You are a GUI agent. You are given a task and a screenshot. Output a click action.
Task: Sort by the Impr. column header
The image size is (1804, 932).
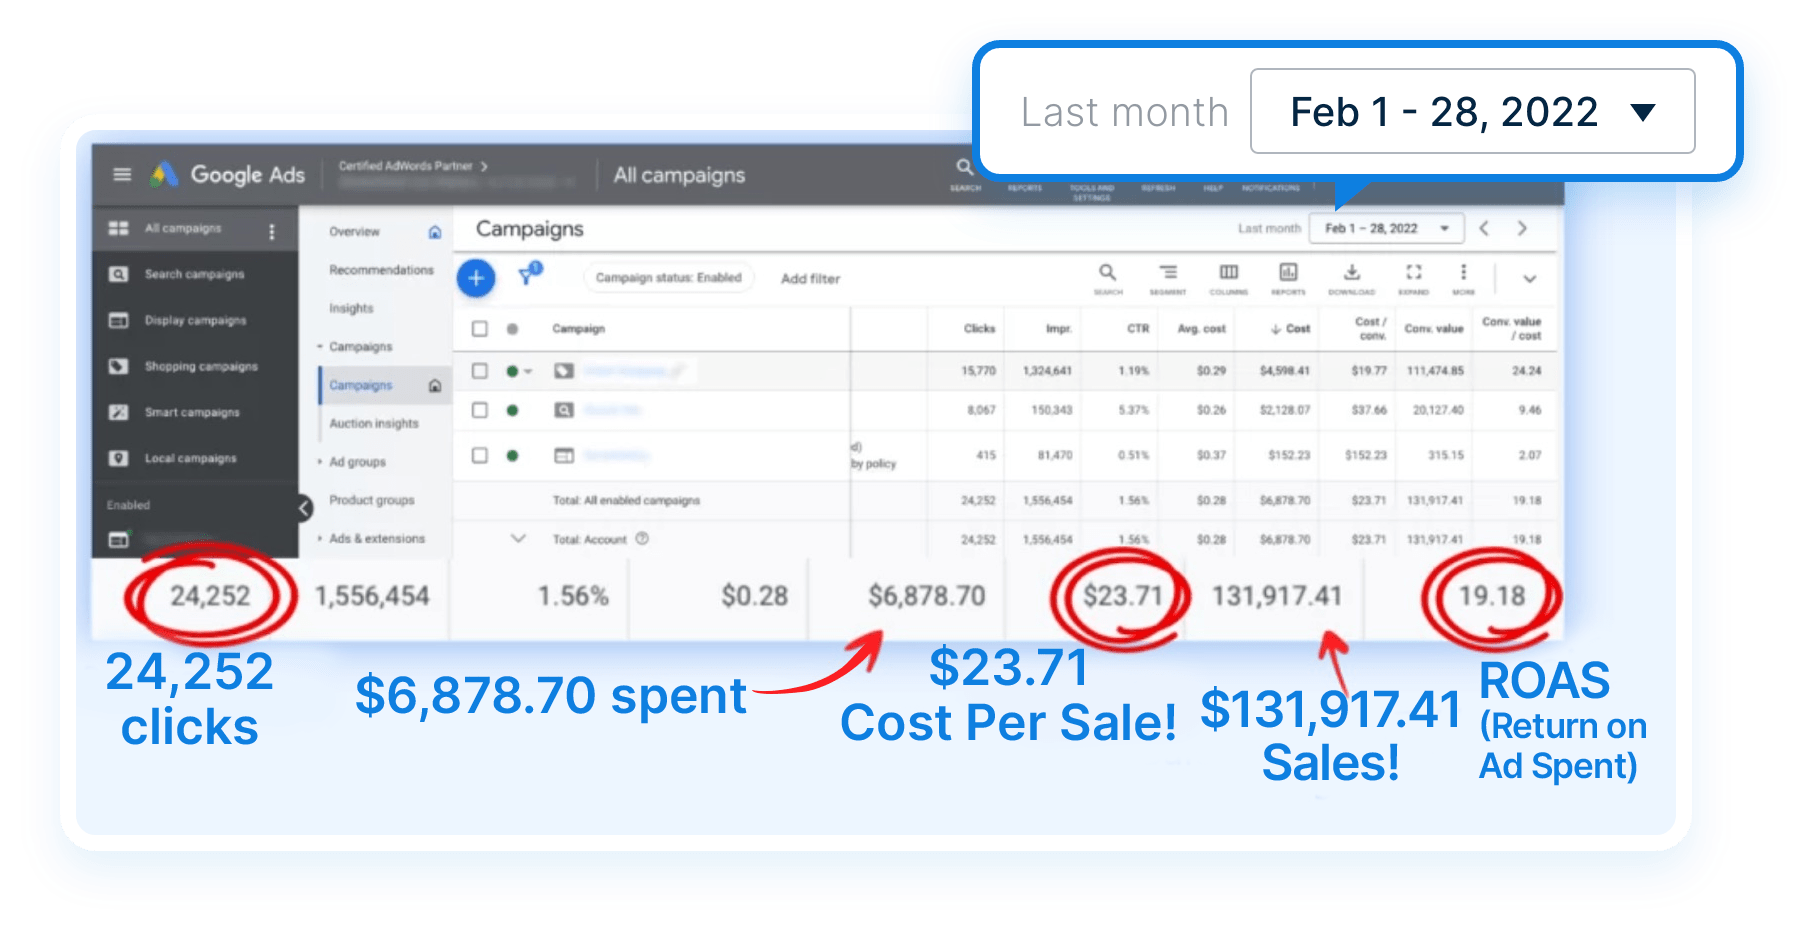1059,329
